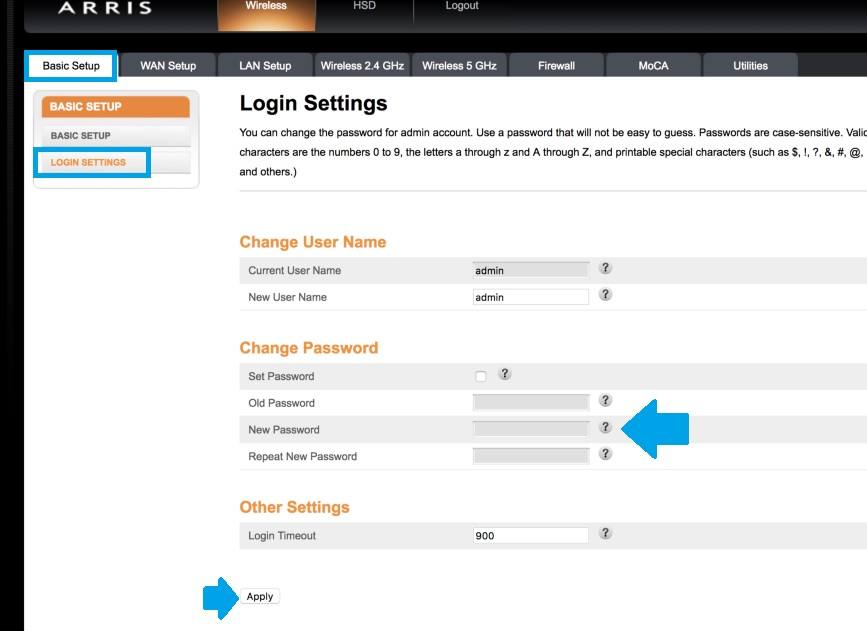Focus the Login Timeout input field

[x=531, y=536]
